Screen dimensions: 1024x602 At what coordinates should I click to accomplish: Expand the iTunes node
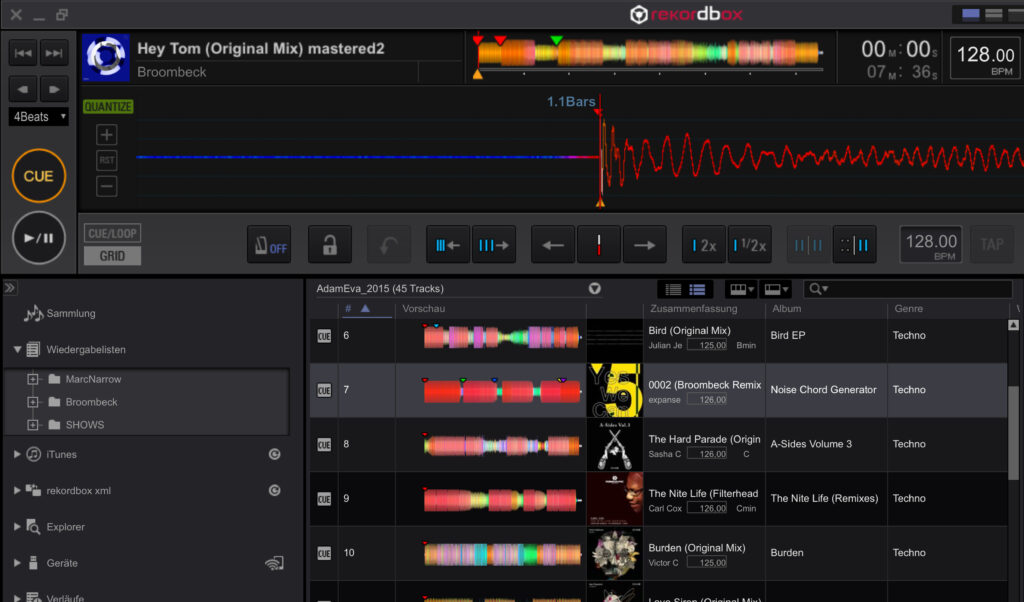[17, 454]
